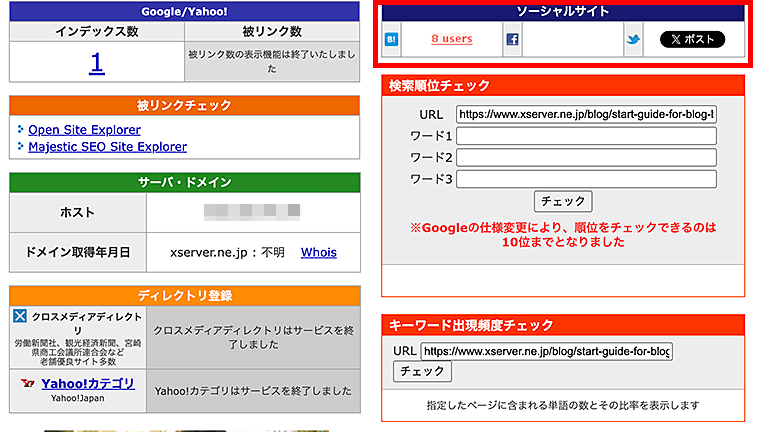Click the クロスメディアディレクトリ label
Image resolution: width=760 pixels, height=432 pixels.
[x=86, y=323]
